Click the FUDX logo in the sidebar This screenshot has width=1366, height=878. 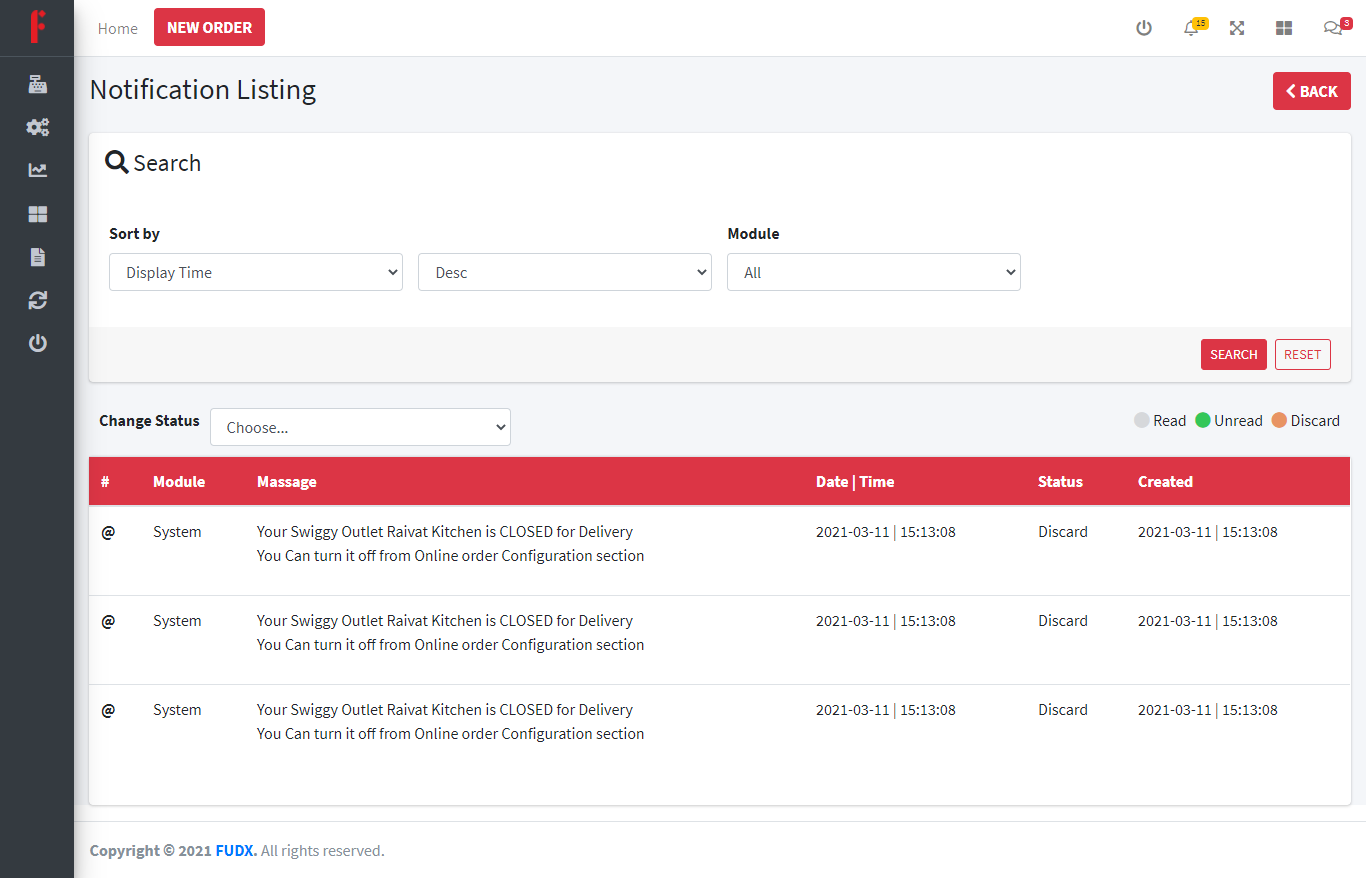click(37, 27)
